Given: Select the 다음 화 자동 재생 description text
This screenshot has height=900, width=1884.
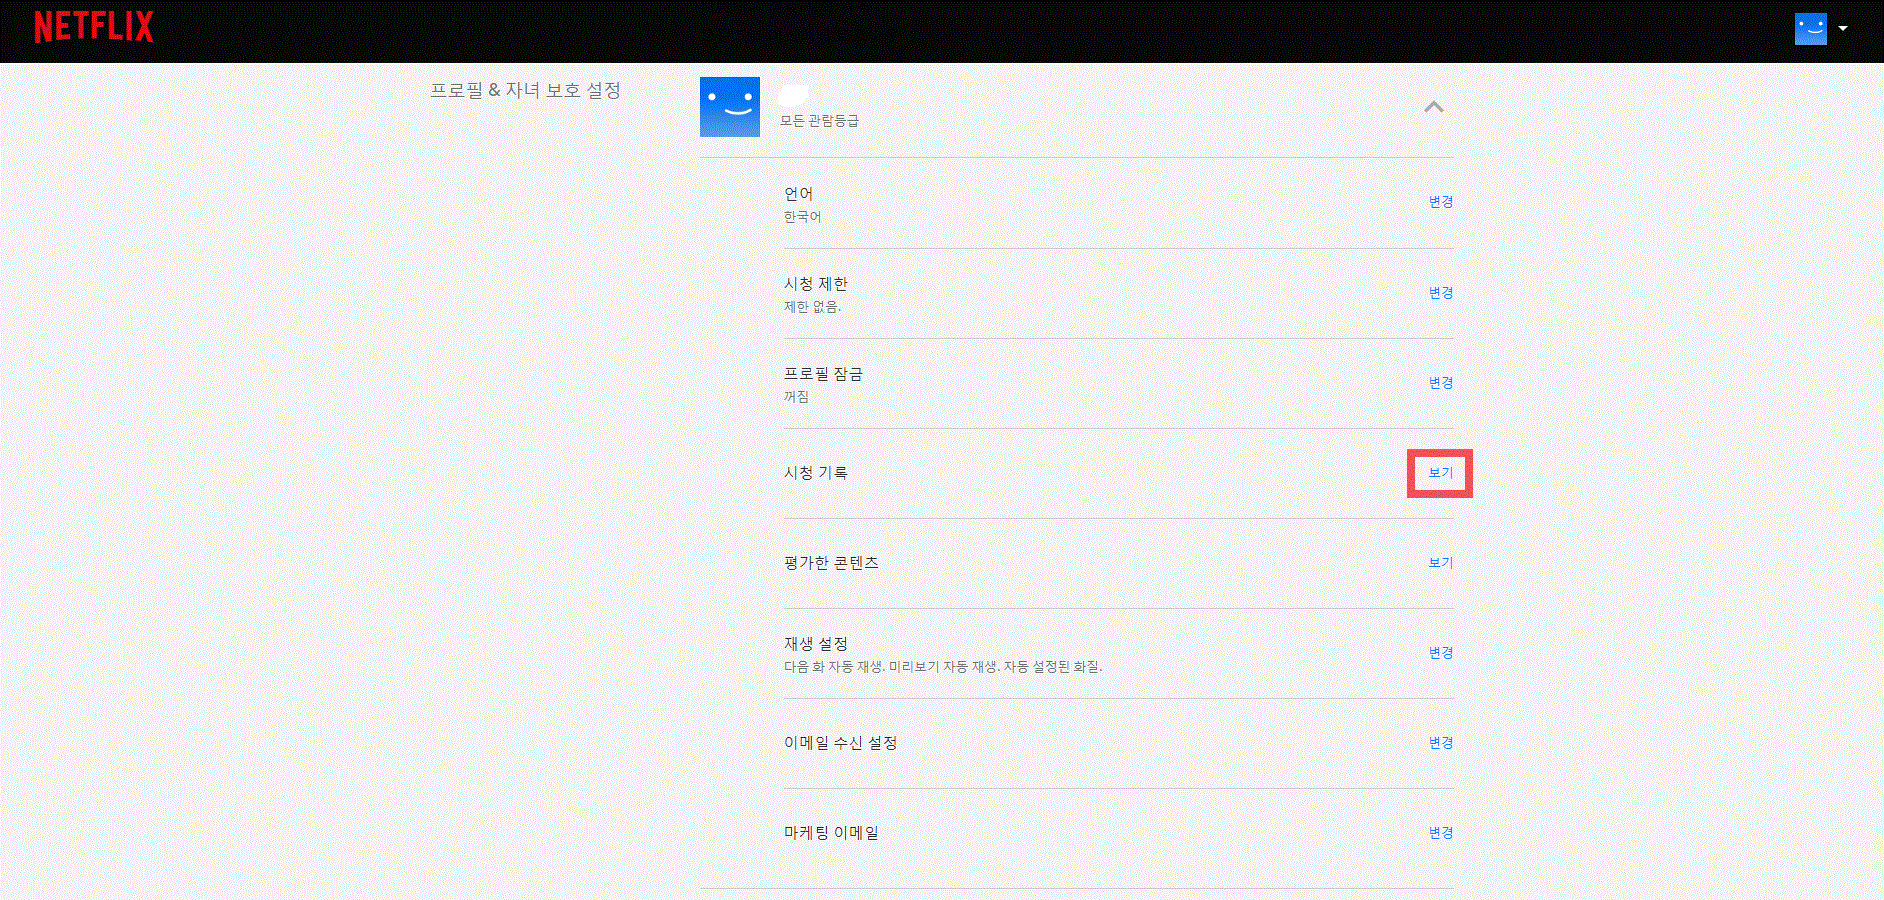Looking at the screenshot, I should pos(943,667).
